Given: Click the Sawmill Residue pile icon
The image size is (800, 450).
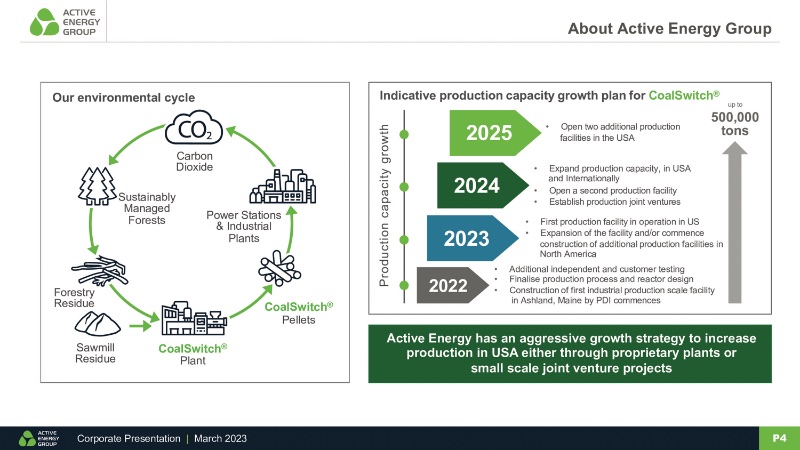Looking at the screenshot, I should click(99, 322).
